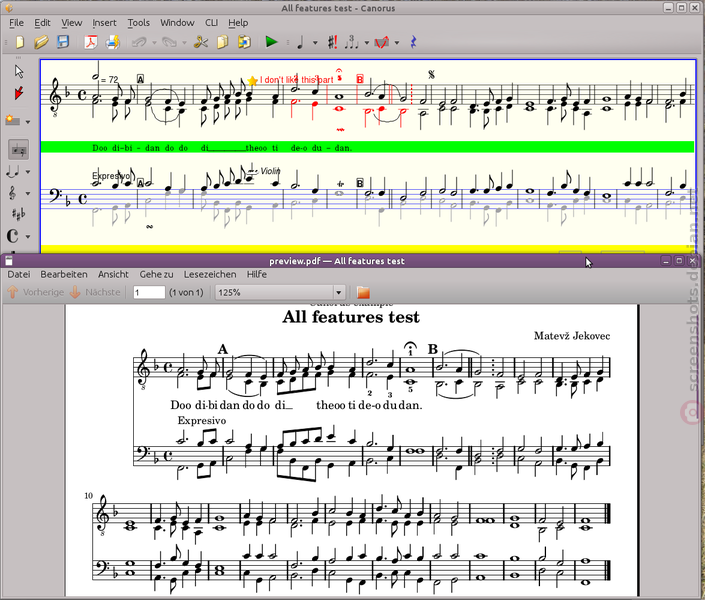Image resolution: width=705 pixels, height=600 pixels.
Task: Expand slur type dropdown arrow in sidebar
Action: (28, 172)
